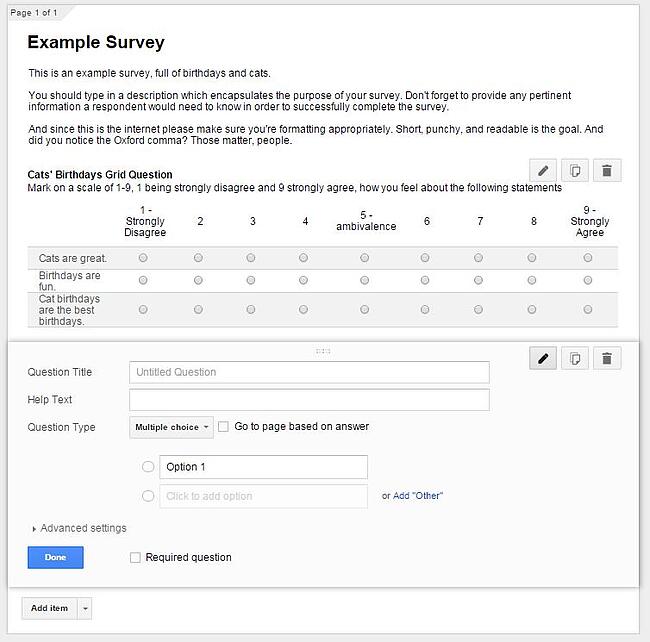Click the pencil icon for Untitled Question
This screenshot has width=650, height=642.
point(542,358)
